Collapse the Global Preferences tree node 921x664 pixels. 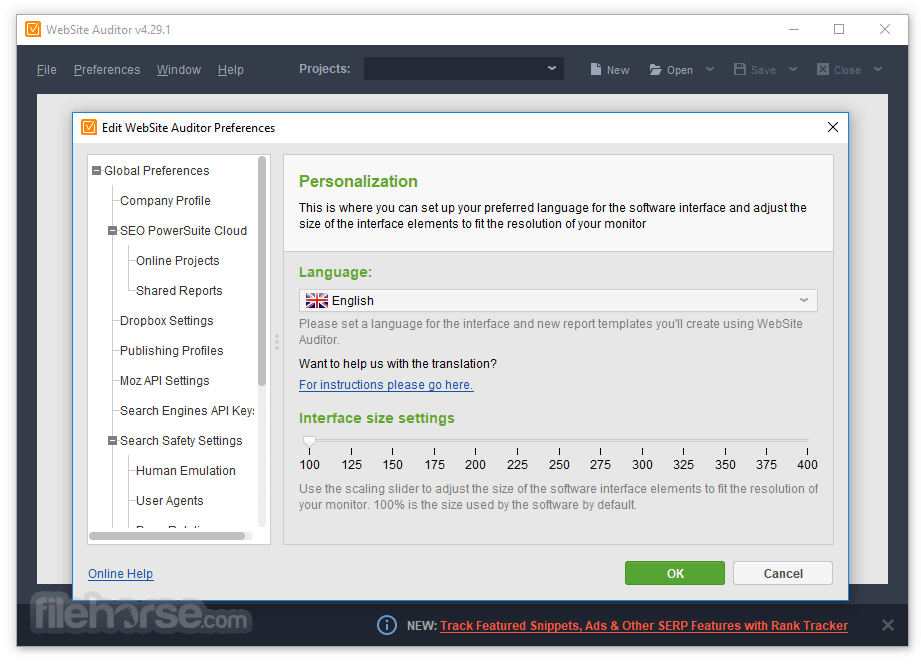pos(96,170)
